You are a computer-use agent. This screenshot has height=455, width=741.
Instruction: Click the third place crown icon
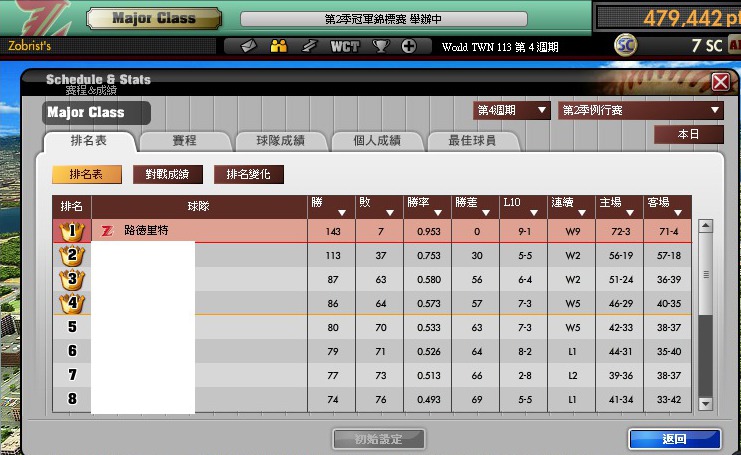coord(72,279)
